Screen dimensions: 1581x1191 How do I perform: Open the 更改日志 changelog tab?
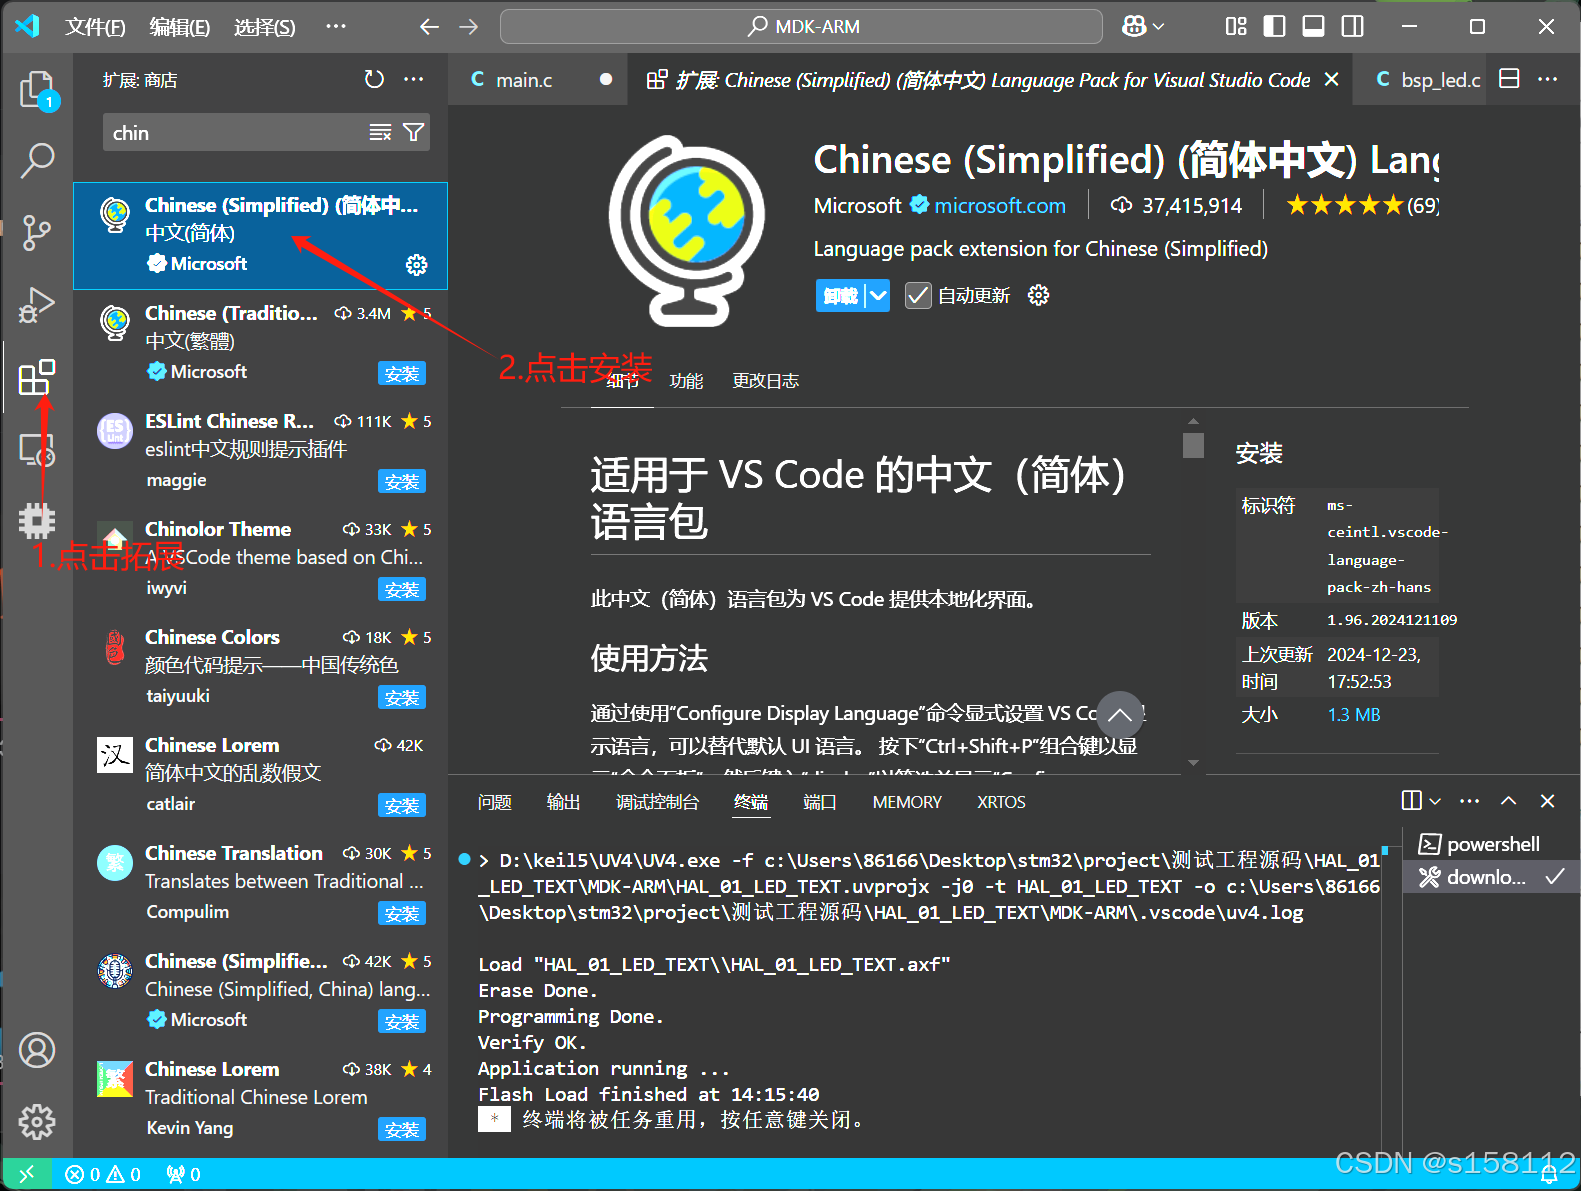click(765, 381)
